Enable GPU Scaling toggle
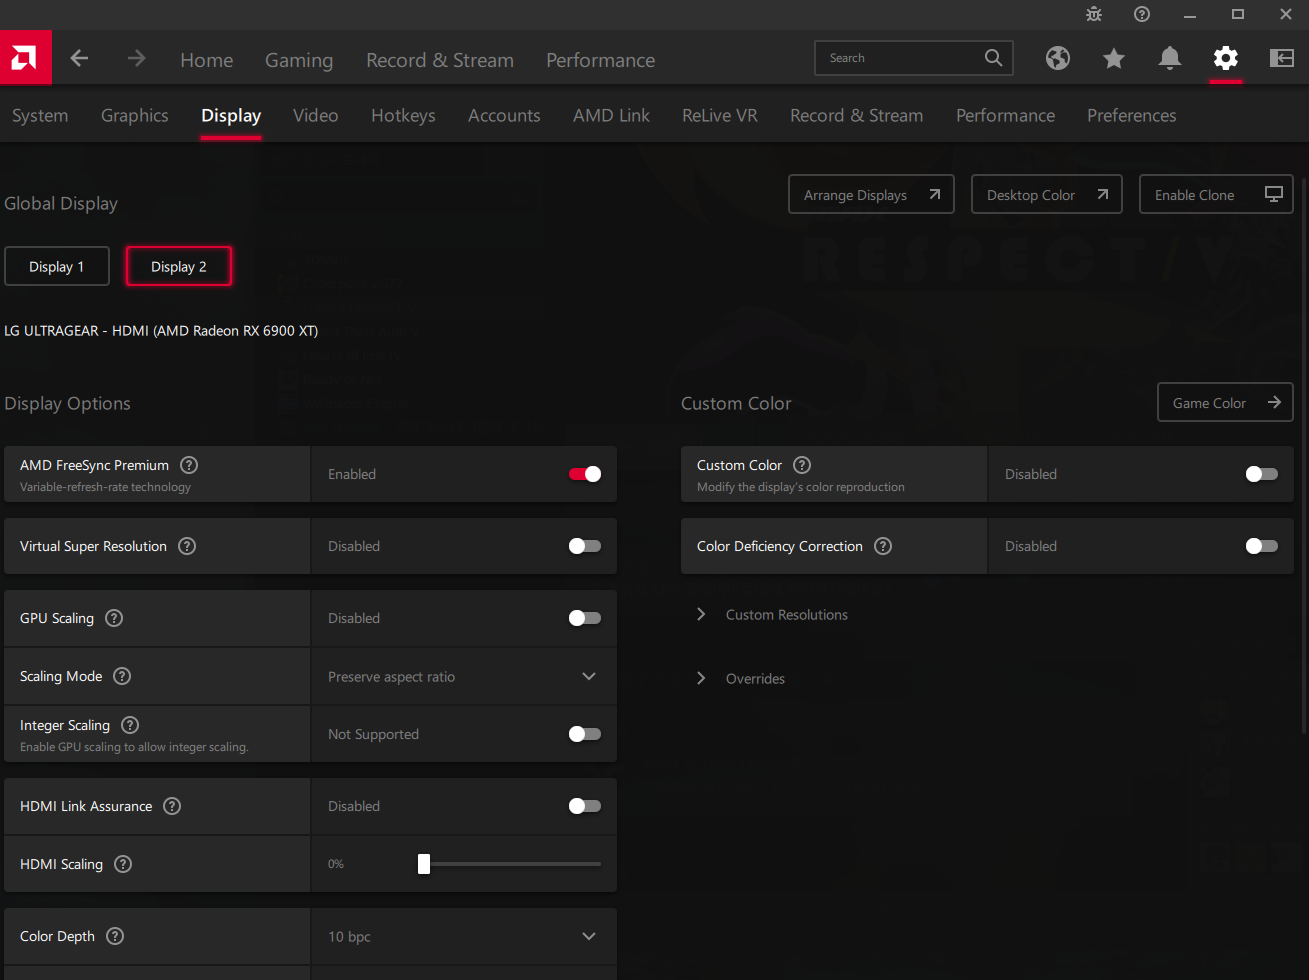The width and height of the screenshot is (1309, 980). click(x=585, y=618)
